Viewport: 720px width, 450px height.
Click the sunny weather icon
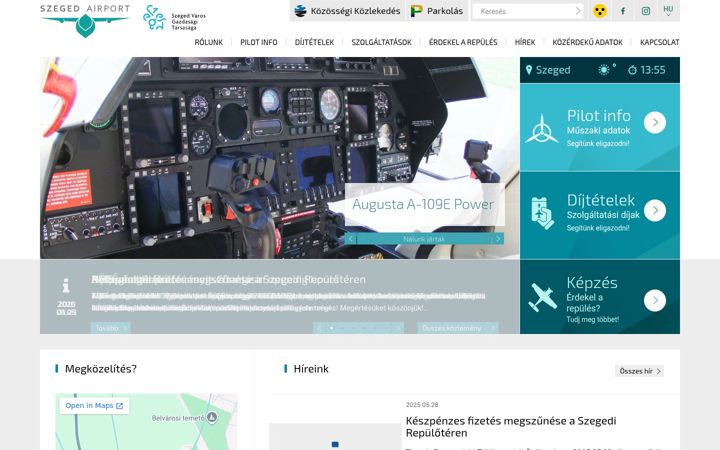tap(604, 70)
